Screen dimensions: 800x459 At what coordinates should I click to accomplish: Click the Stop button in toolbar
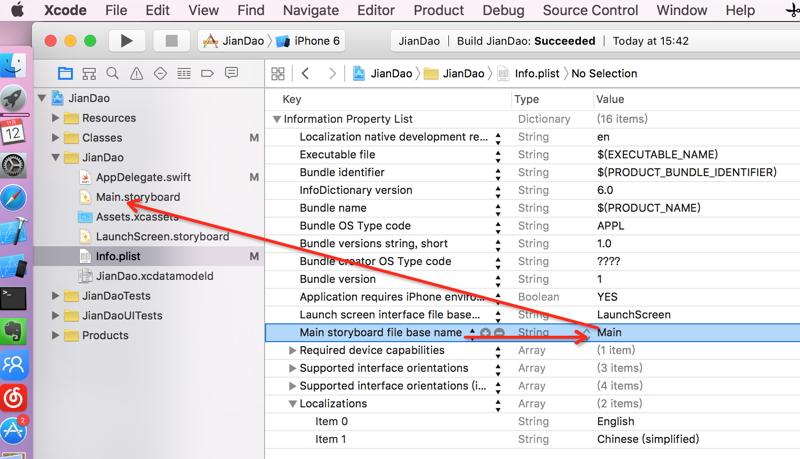(x=171, y=41)
